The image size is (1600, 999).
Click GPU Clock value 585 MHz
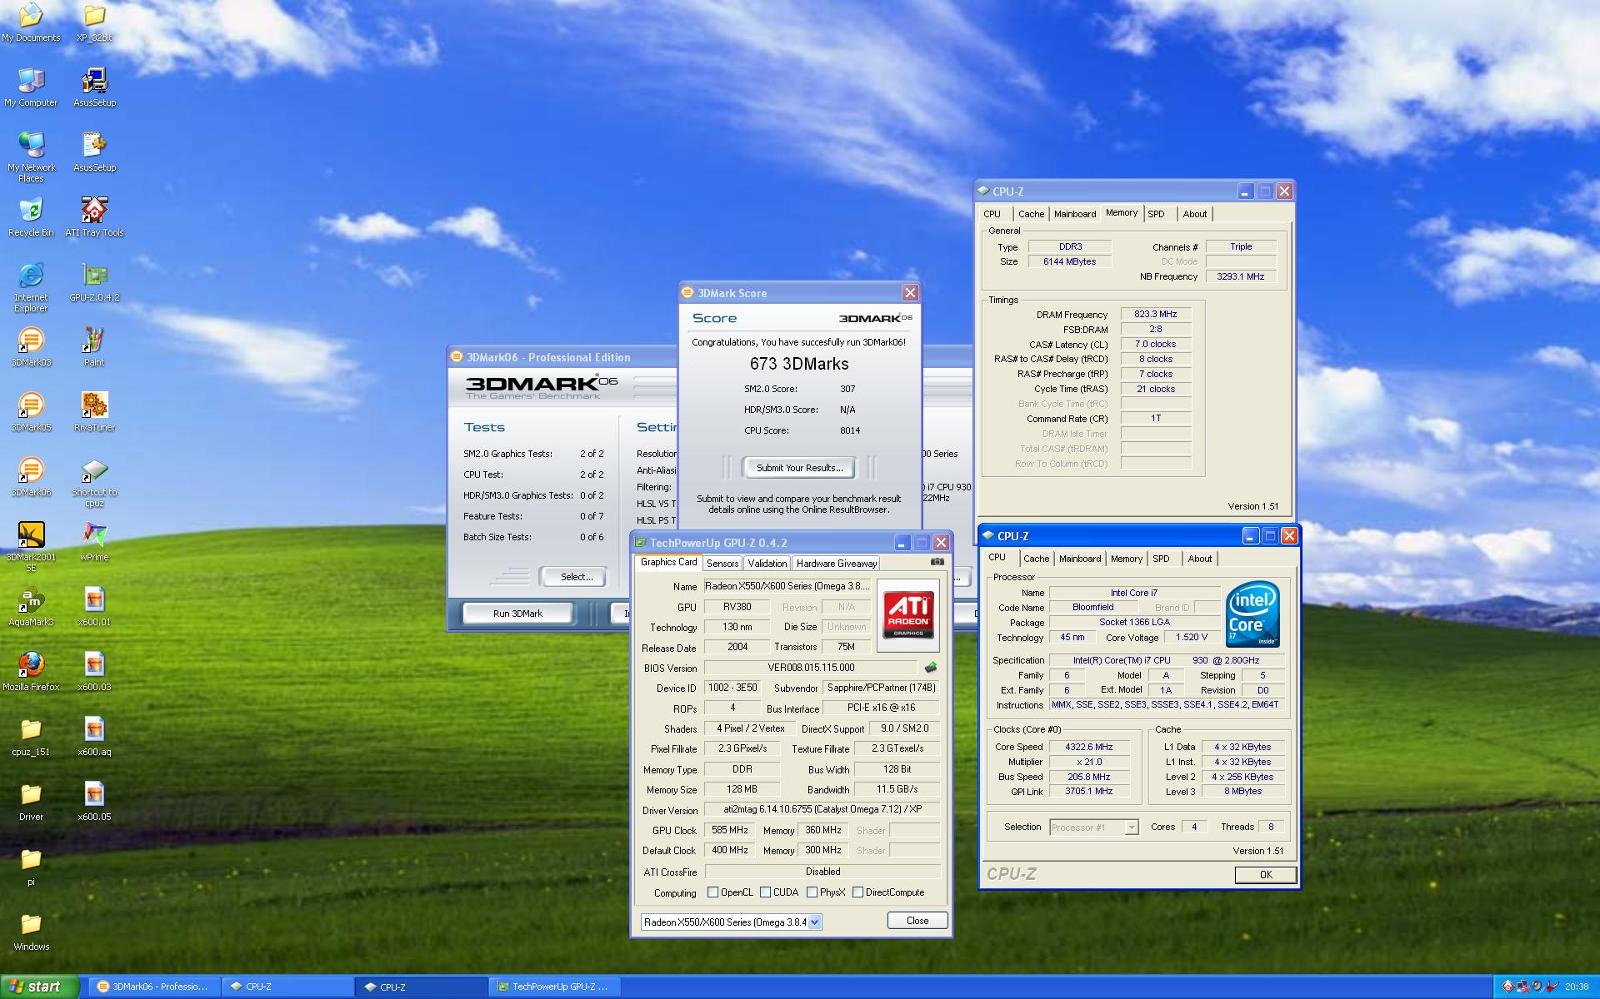click(729, 830)
